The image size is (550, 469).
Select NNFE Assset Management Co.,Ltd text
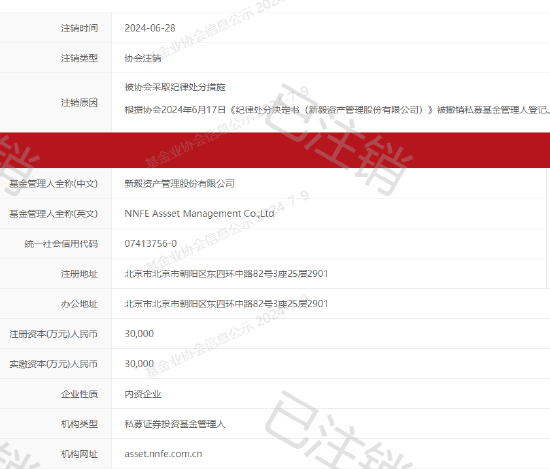point(199,214)
